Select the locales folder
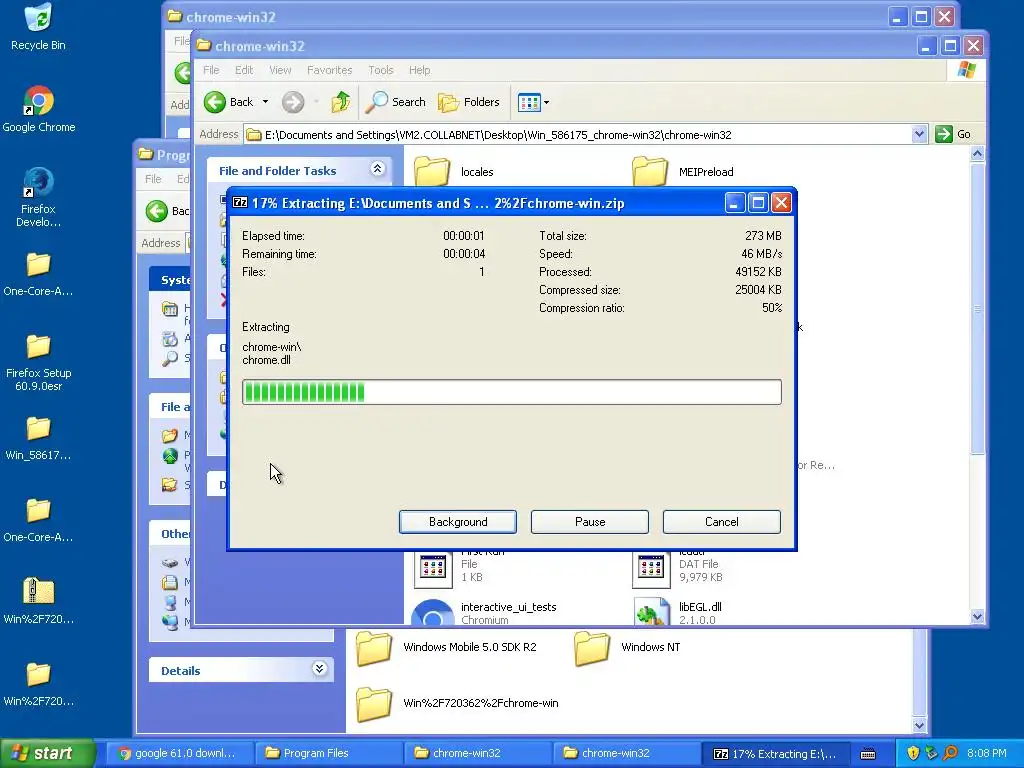The width and height of the screenshot is (1024, 768). 454,171
